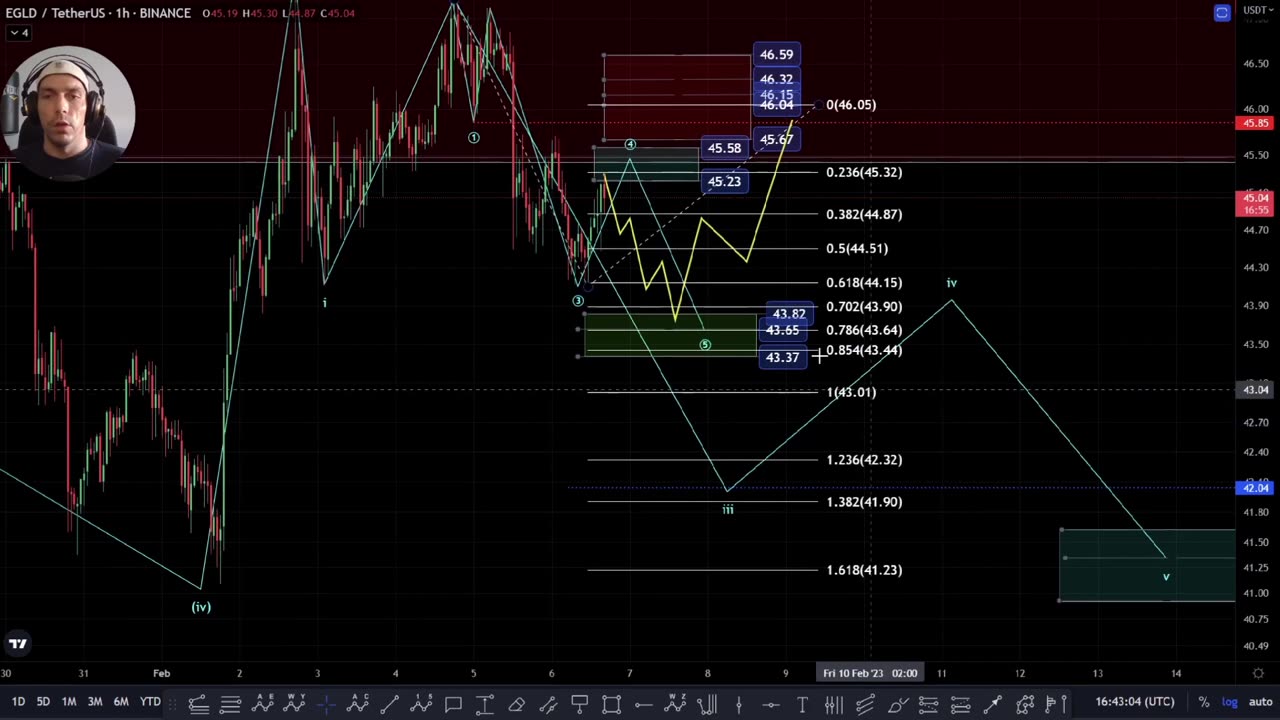Viewport: 1280px width, 720px height.
Task: Select the trend line tool
Action: pyautogui.click(x=390, y=705)
